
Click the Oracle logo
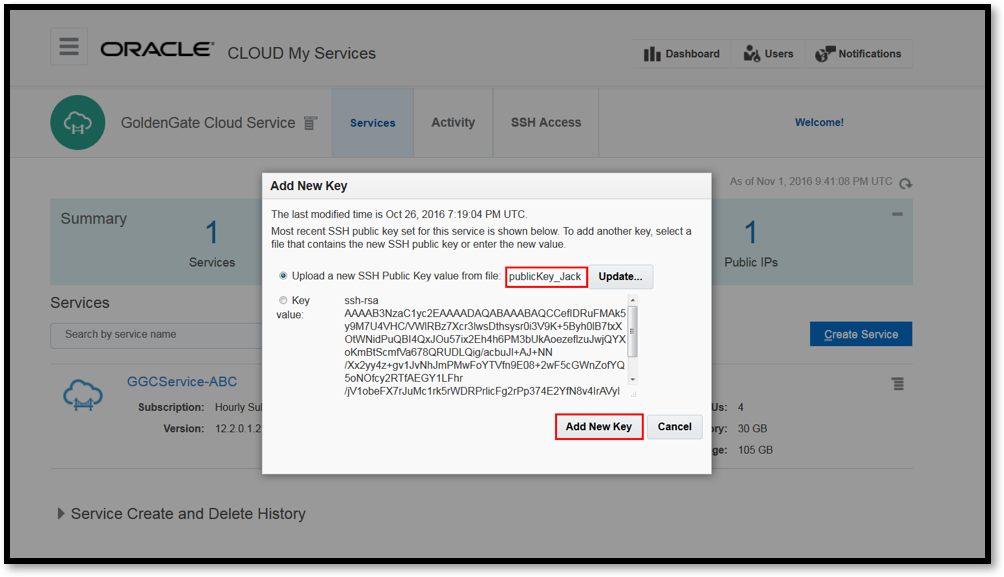156,50
